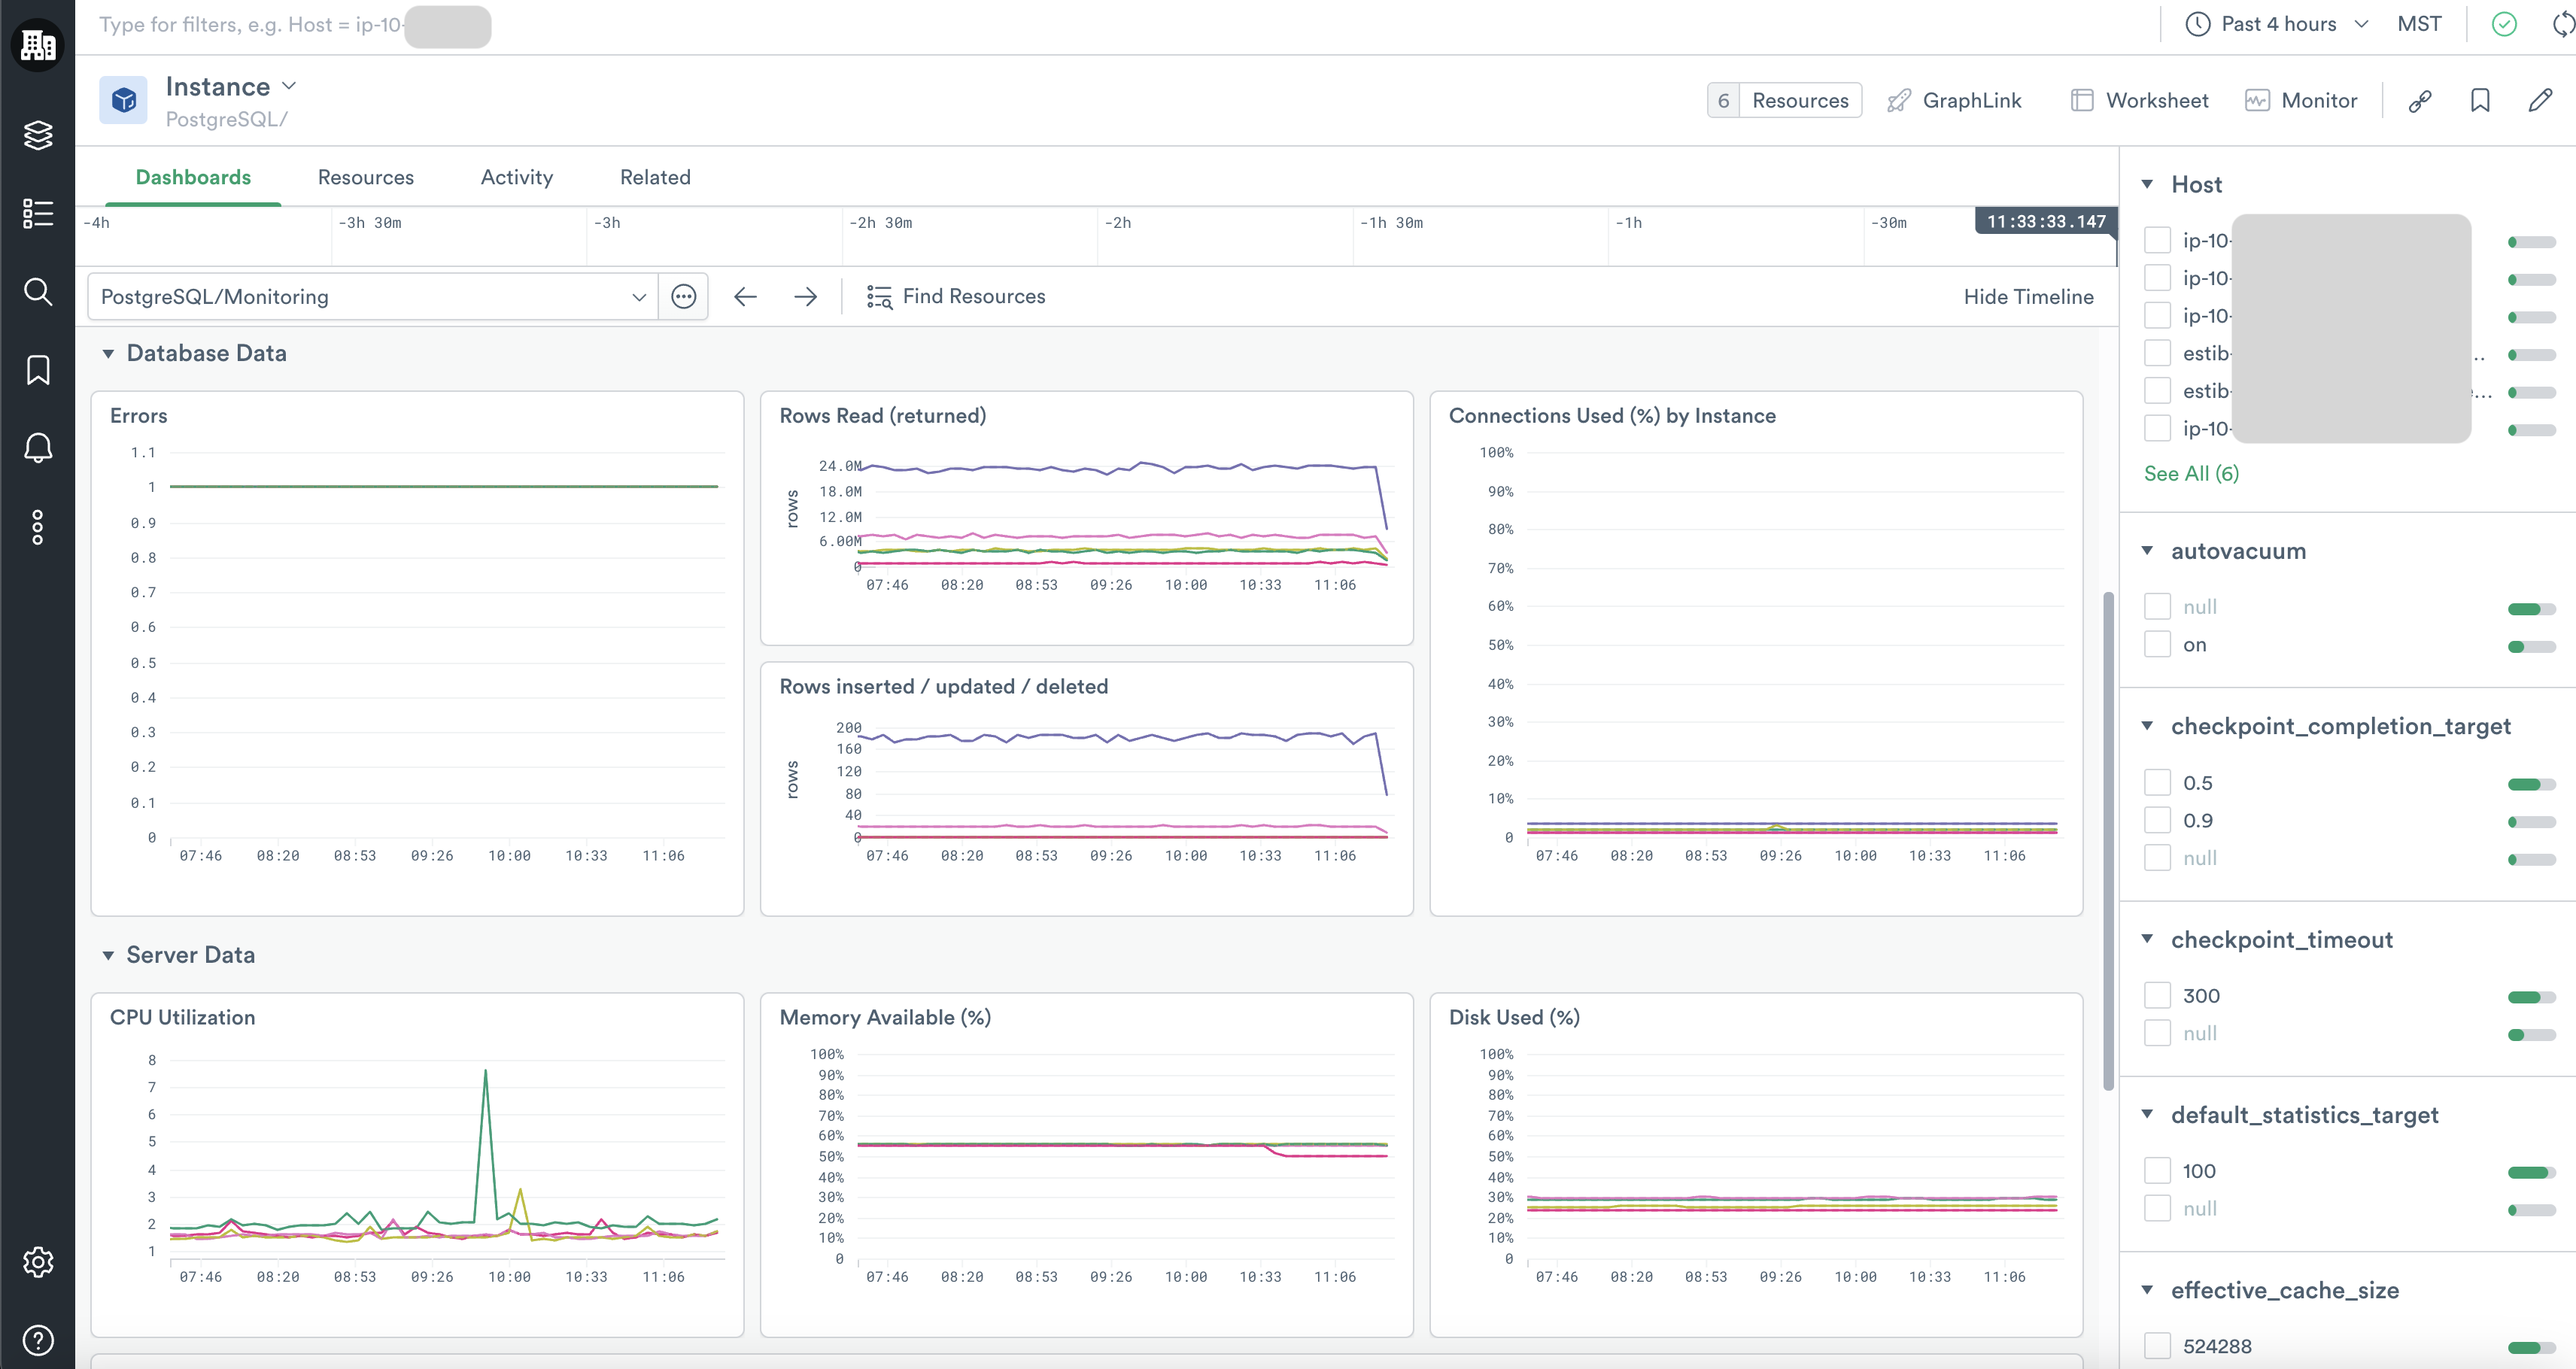Switch to the Resources tab
This screenshot has height=1369, width=2576.
coord(365,177)
